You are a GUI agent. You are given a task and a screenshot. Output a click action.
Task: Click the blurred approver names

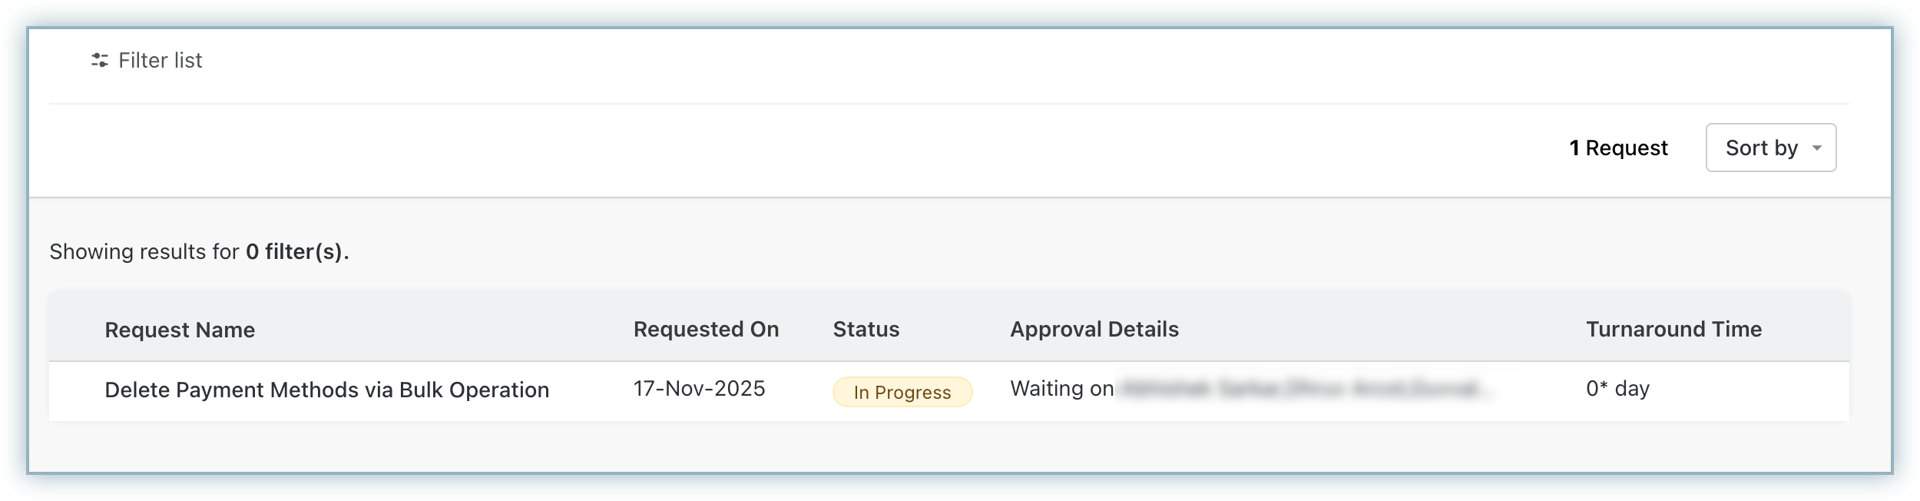coord(1305,389)
